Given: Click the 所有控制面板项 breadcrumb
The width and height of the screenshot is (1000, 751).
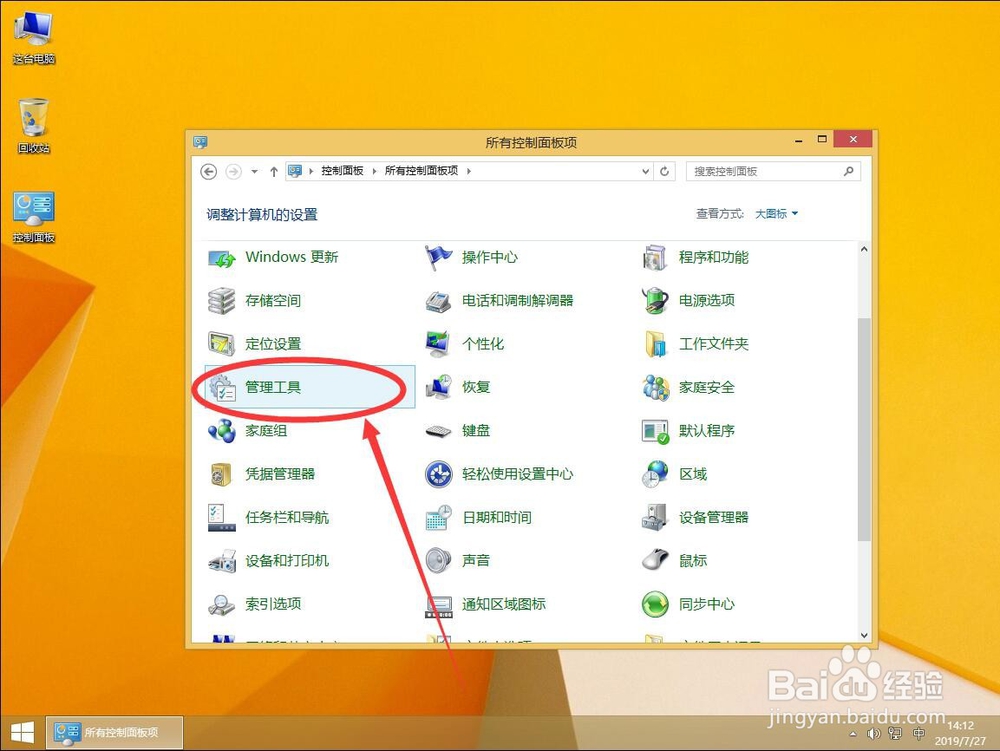Looking at the screenshot, I should (x=421, y=171).
